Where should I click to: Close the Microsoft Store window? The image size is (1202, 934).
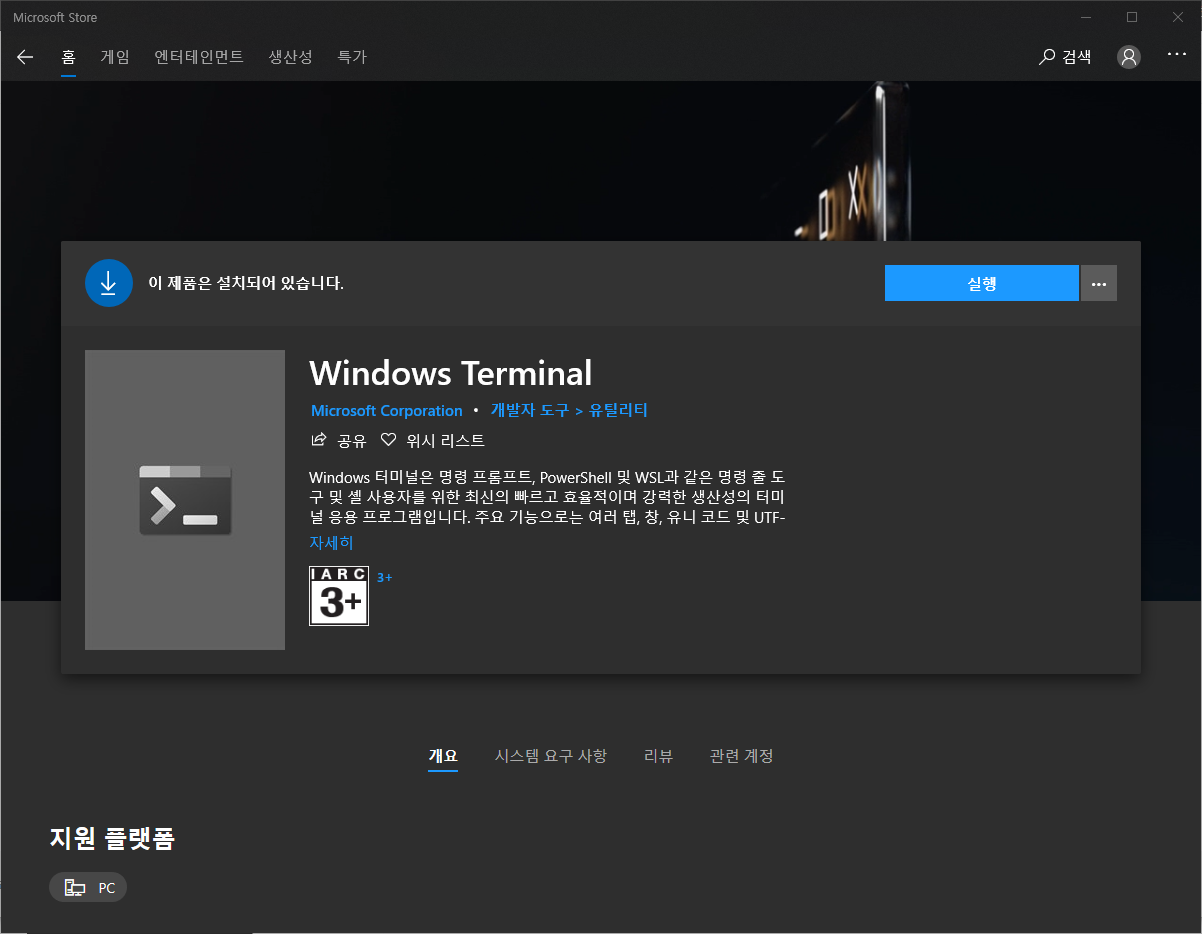coord(1178,17)
